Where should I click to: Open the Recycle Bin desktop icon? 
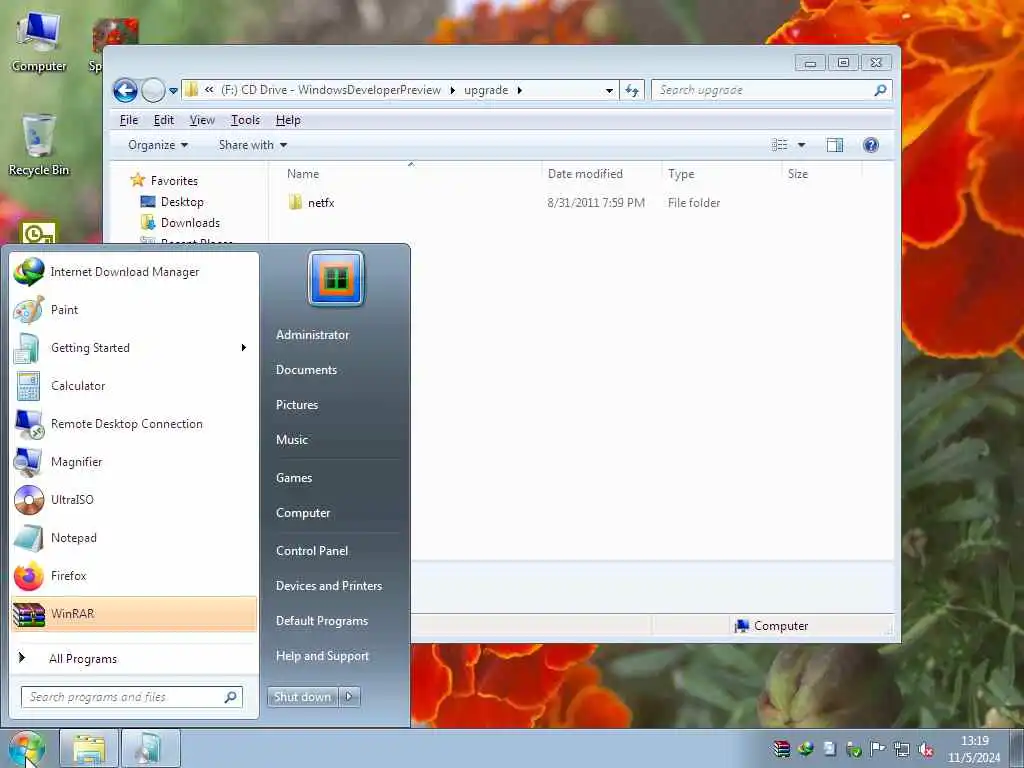tap(38, 145)
